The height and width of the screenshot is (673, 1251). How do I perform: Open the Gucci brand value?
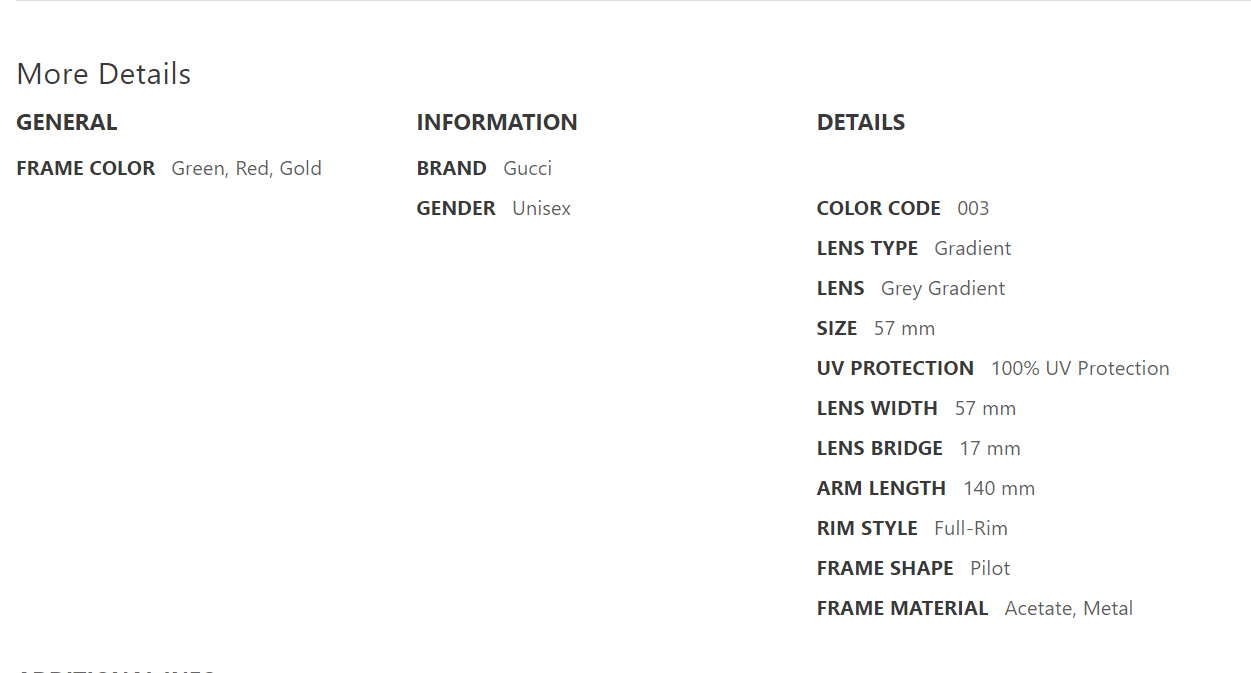click(527, 168)
